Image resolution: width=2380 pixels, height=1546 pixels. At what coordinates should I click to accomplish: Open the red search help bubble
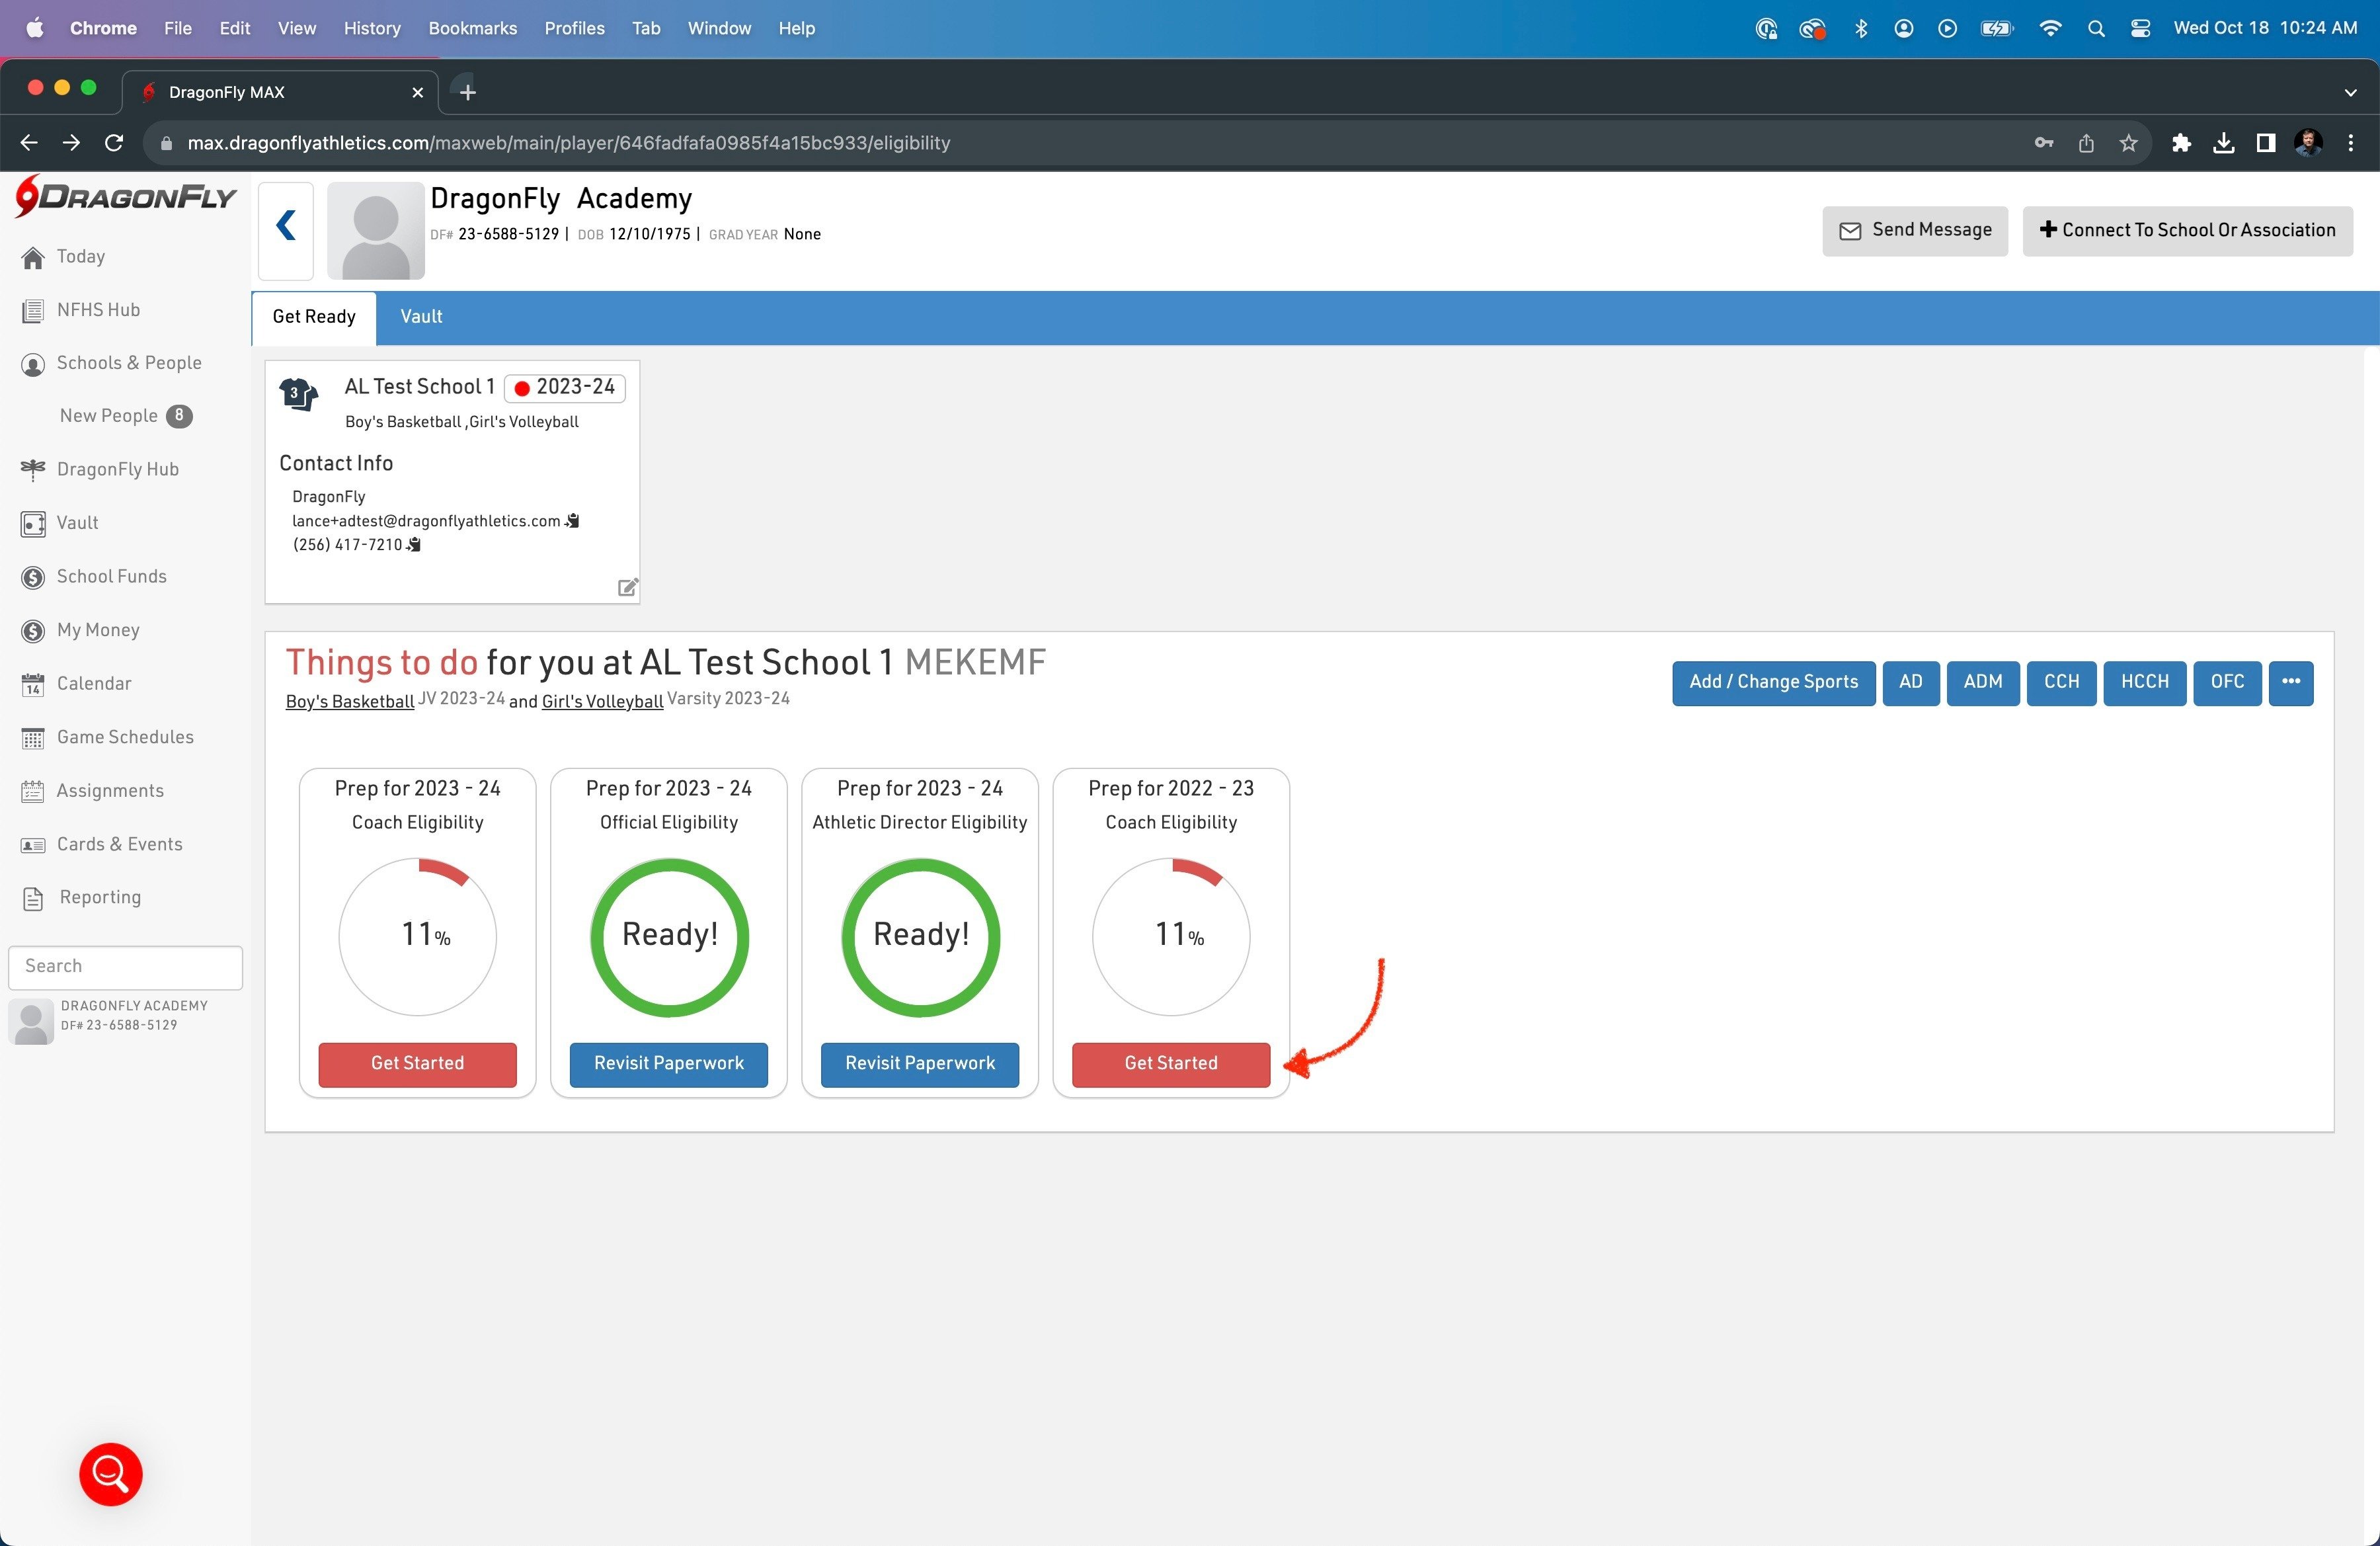point(111,1473)
